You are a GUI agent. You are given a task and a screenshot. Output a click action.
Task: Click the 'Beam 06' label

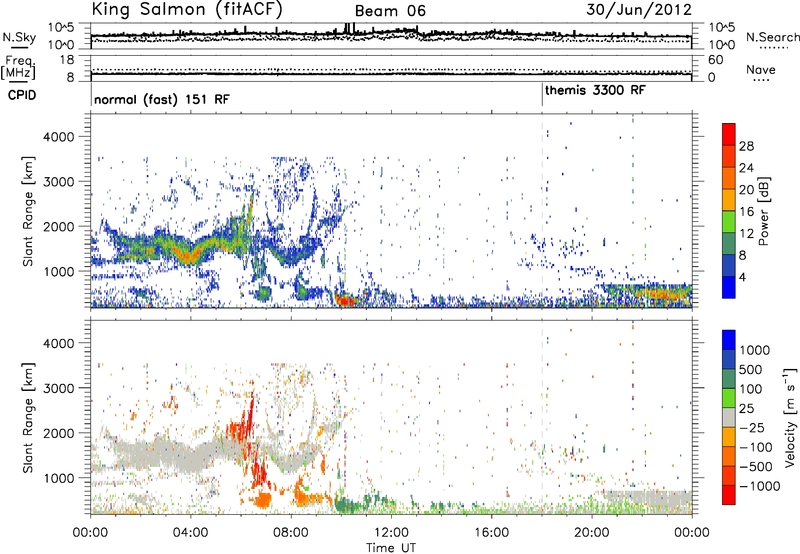click(390, 11)
